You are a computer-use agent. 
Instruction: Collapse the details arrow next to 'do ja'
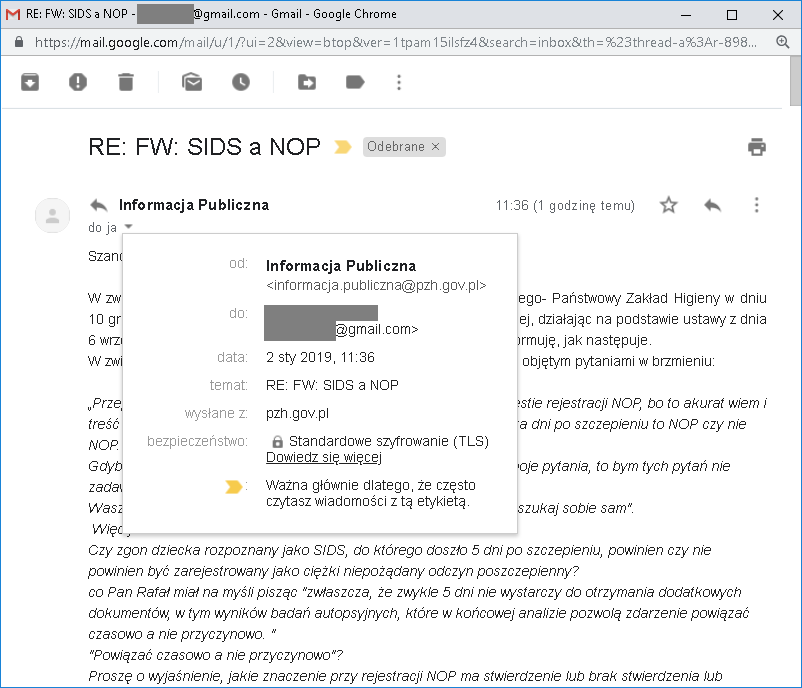point(128,227)
